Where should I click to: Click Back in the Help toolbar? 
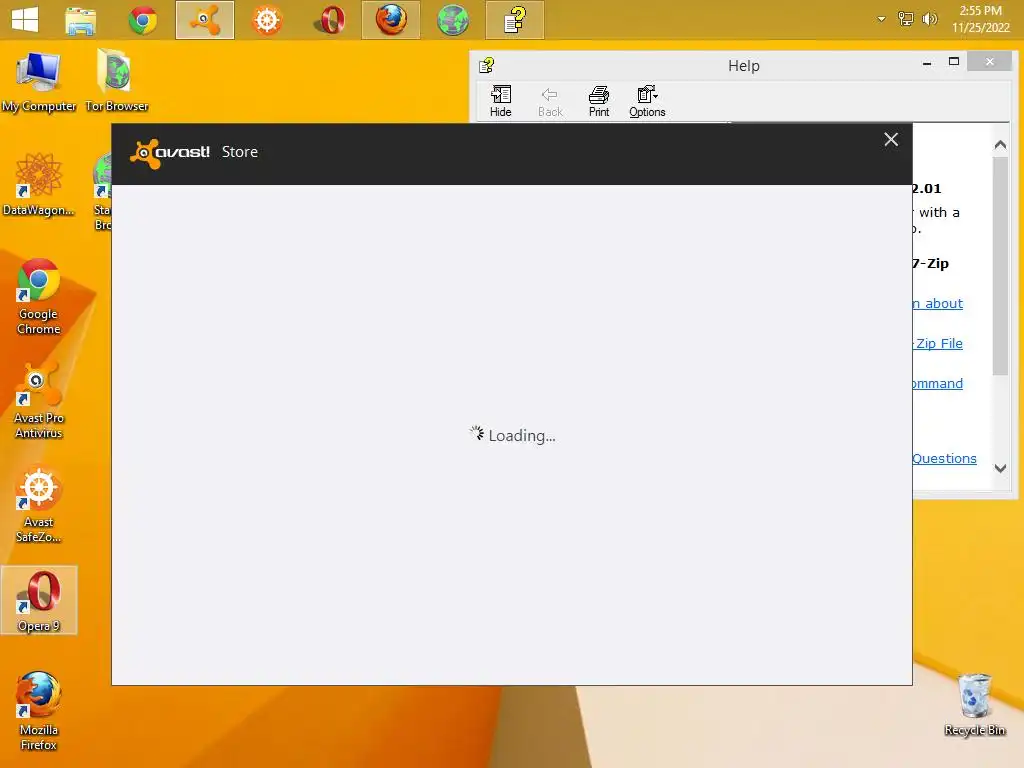point(550,101)
